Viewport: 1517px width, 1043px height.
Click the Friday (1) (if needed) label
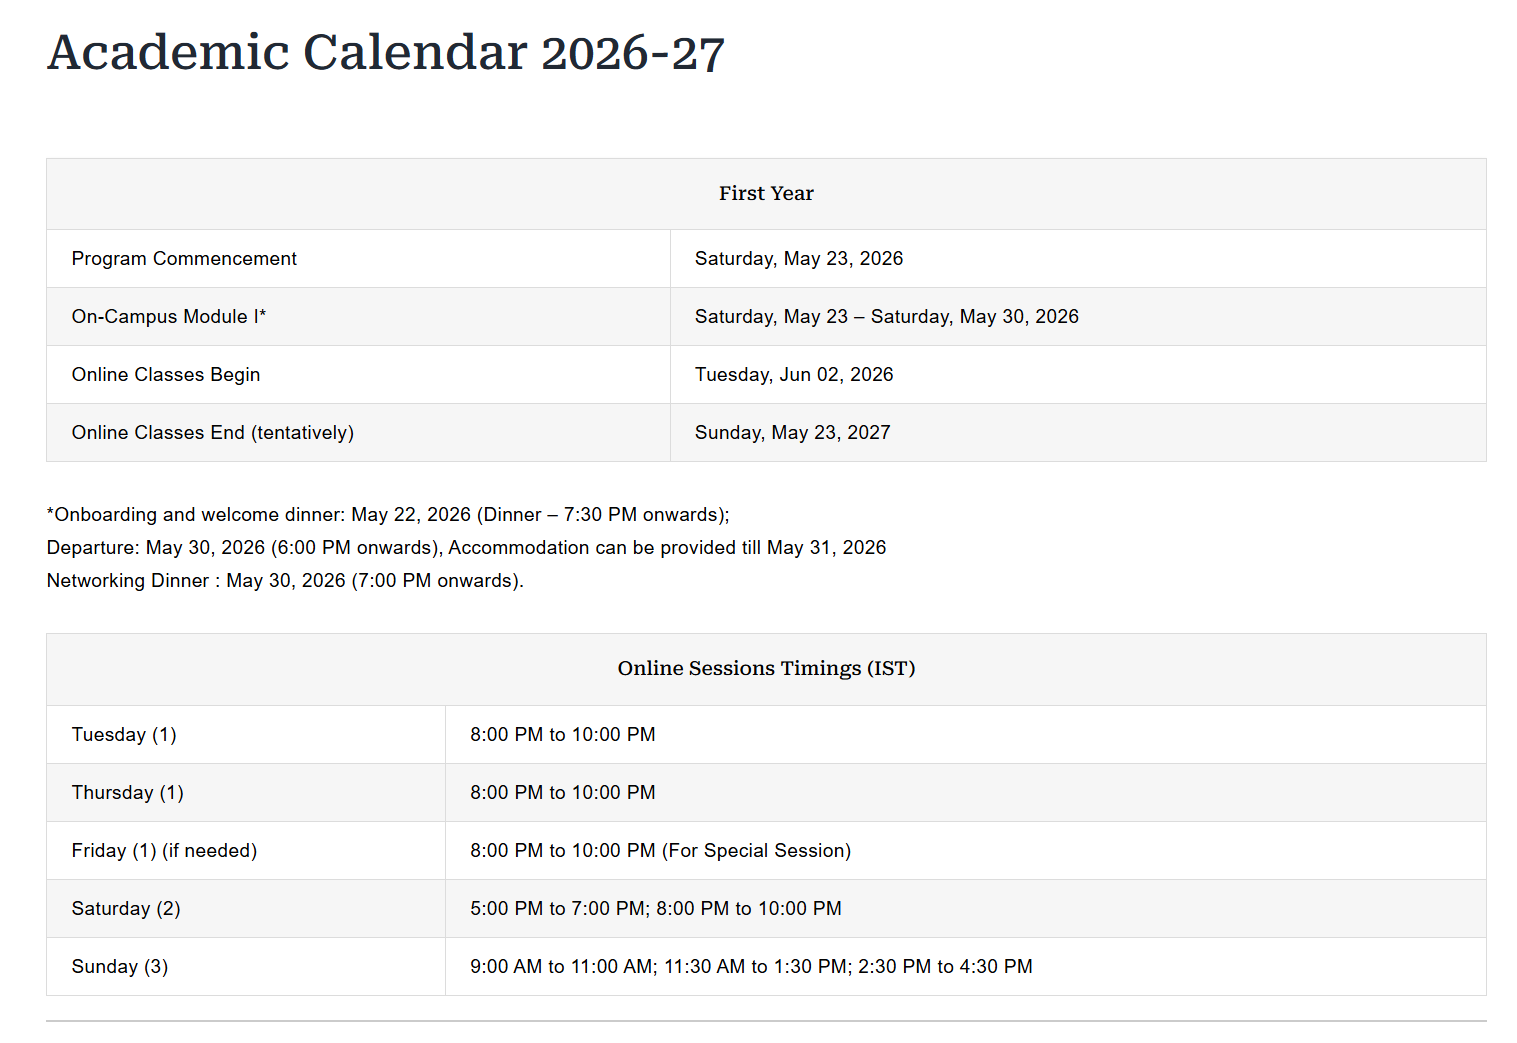tap(164, 851)
